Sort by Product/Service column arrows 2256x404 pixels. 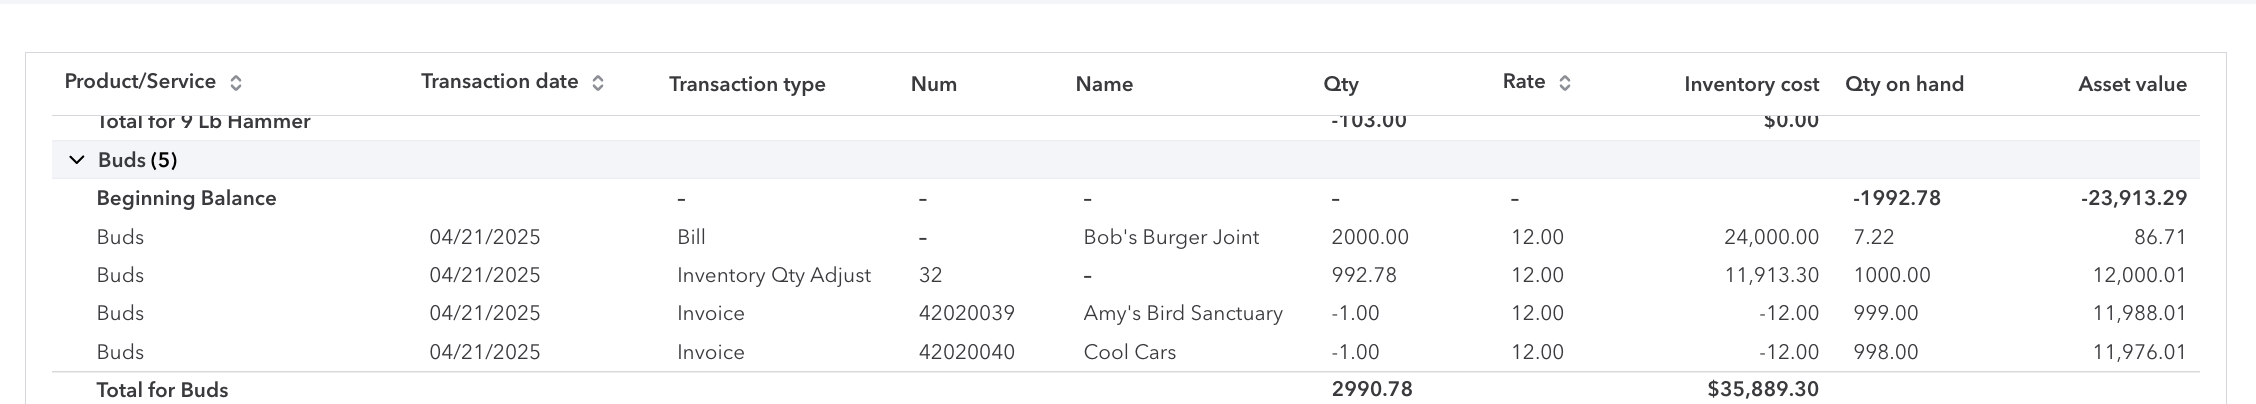pyautogui.click(x=236, y=83)
